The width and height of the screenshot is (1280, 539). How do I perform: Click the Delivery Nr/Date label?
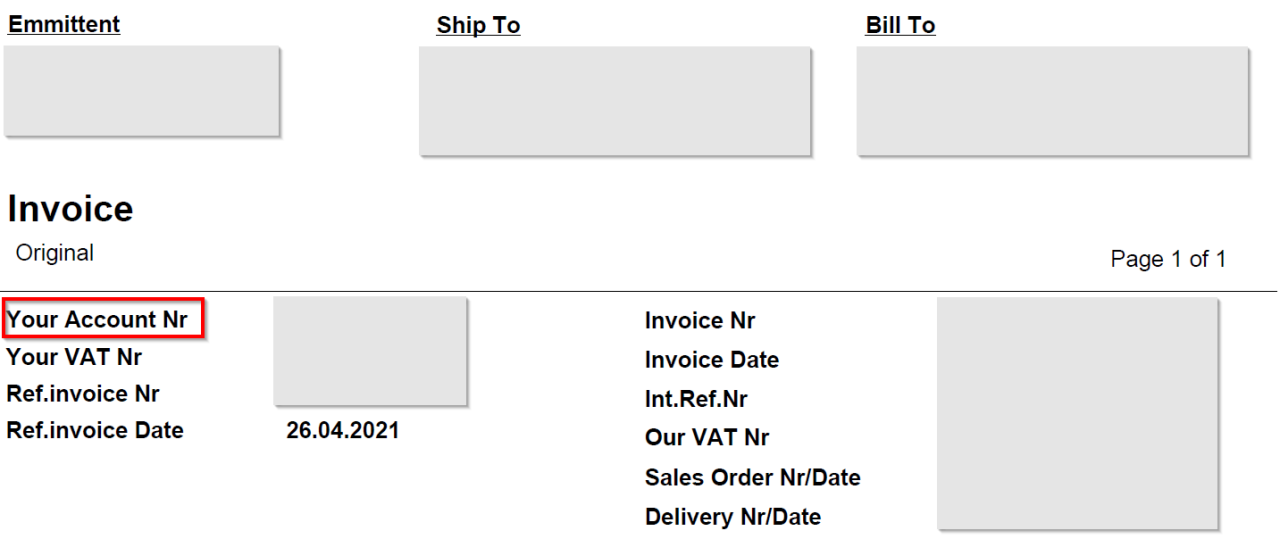tap(733, 517)
